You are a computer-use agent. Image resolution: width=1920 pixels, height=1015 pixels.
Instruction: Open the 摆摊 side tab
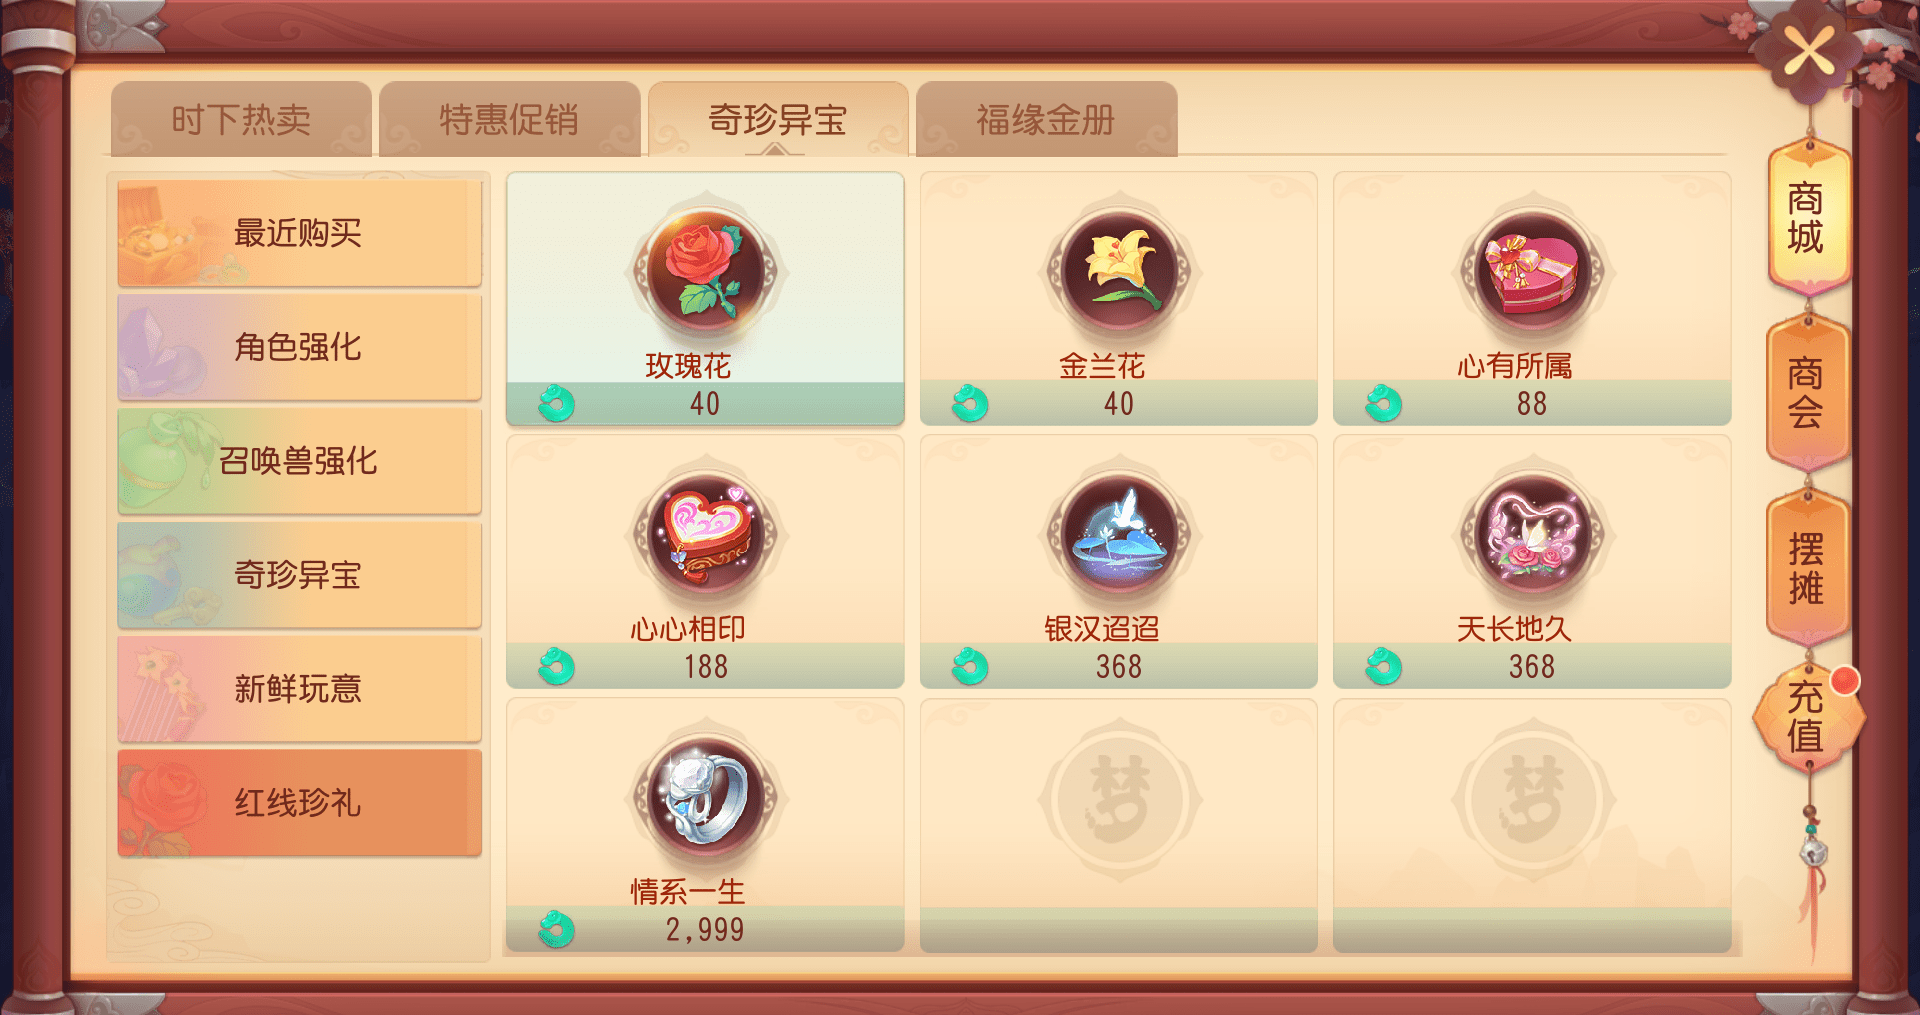pyautogui.click(x=1806, y=568)
